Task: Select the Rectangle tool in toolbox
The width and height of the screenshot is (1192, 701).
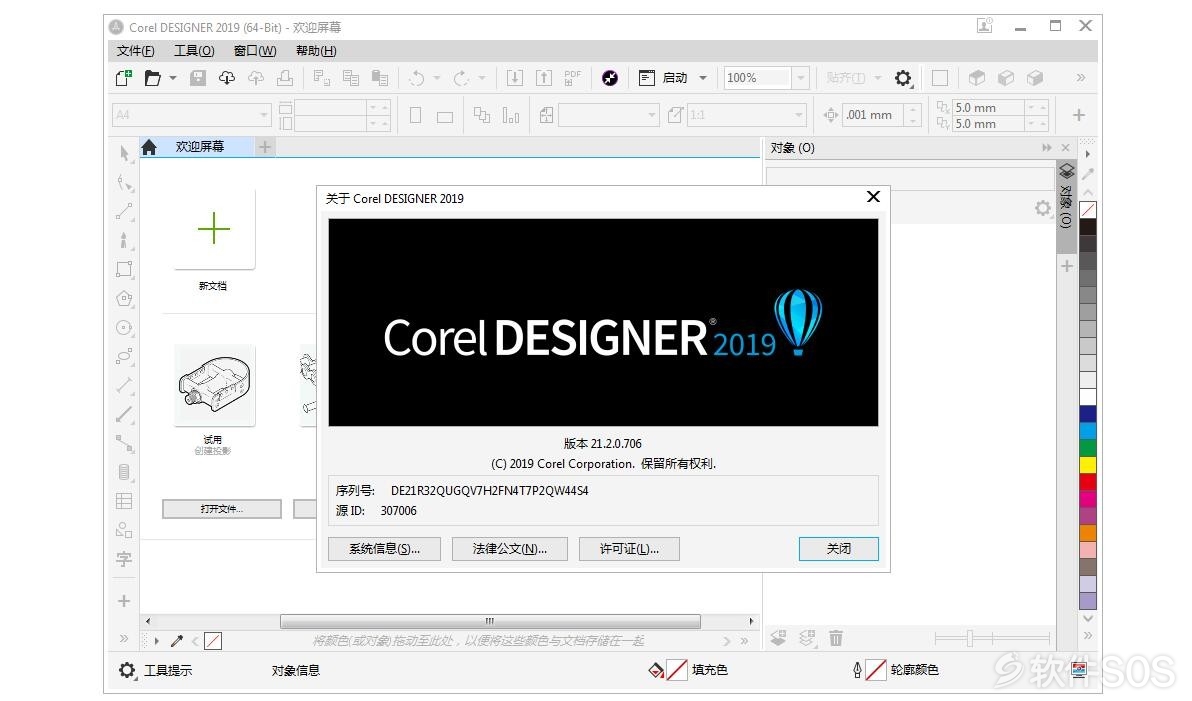Action: click(124, 269)
